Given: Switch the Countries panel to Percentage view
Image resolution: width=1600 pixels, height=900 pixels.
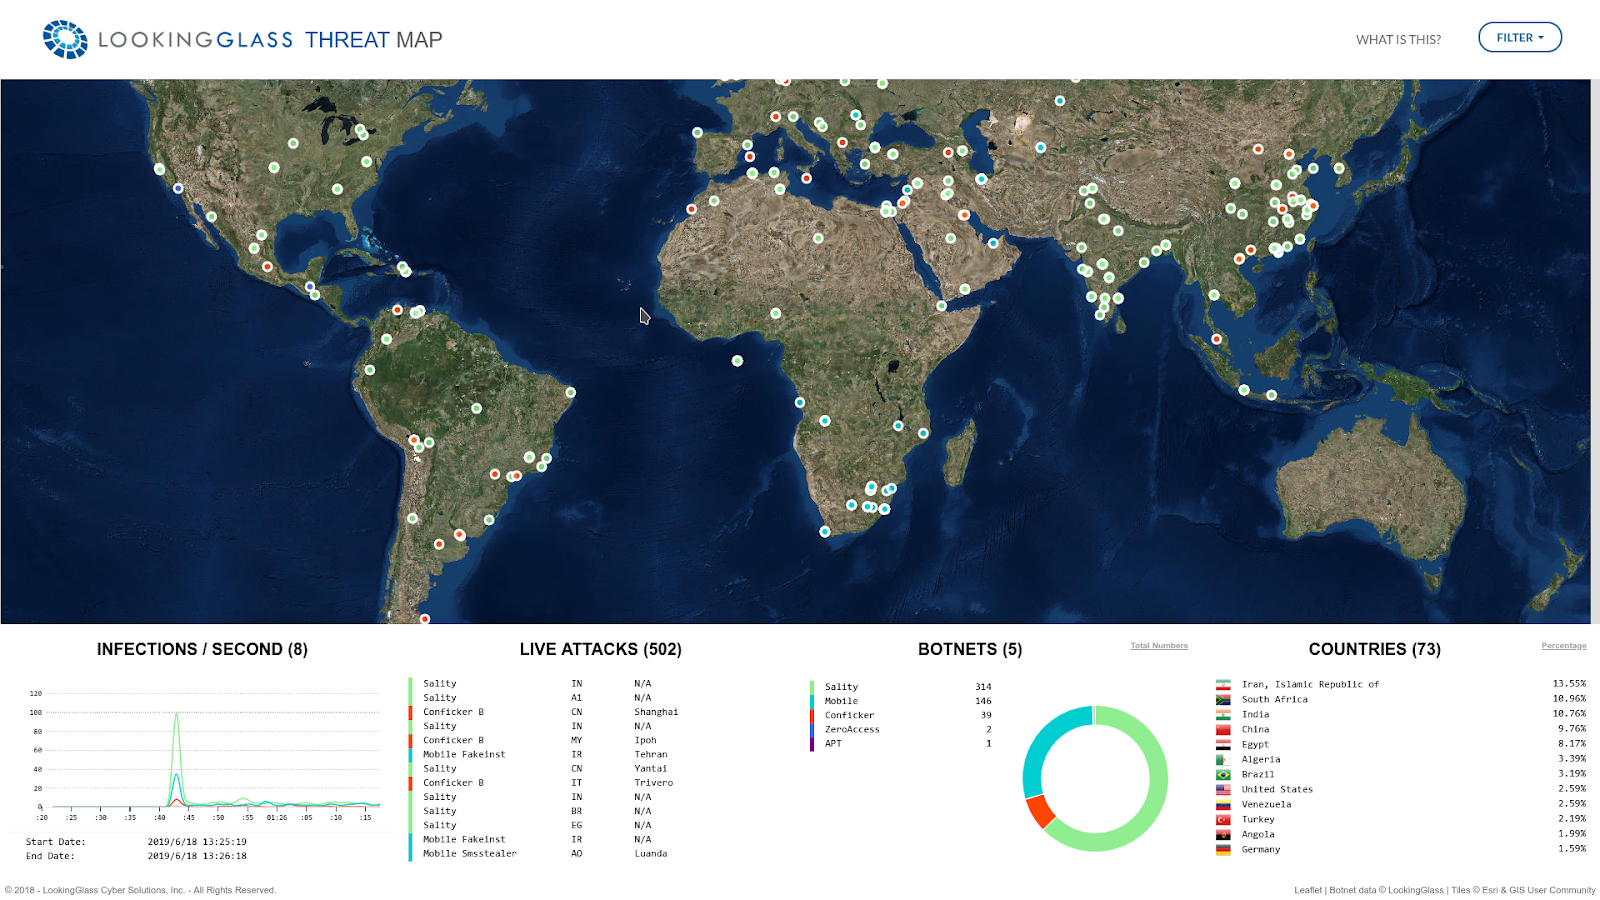Looking at the screenshot, I should (1563, 645).
